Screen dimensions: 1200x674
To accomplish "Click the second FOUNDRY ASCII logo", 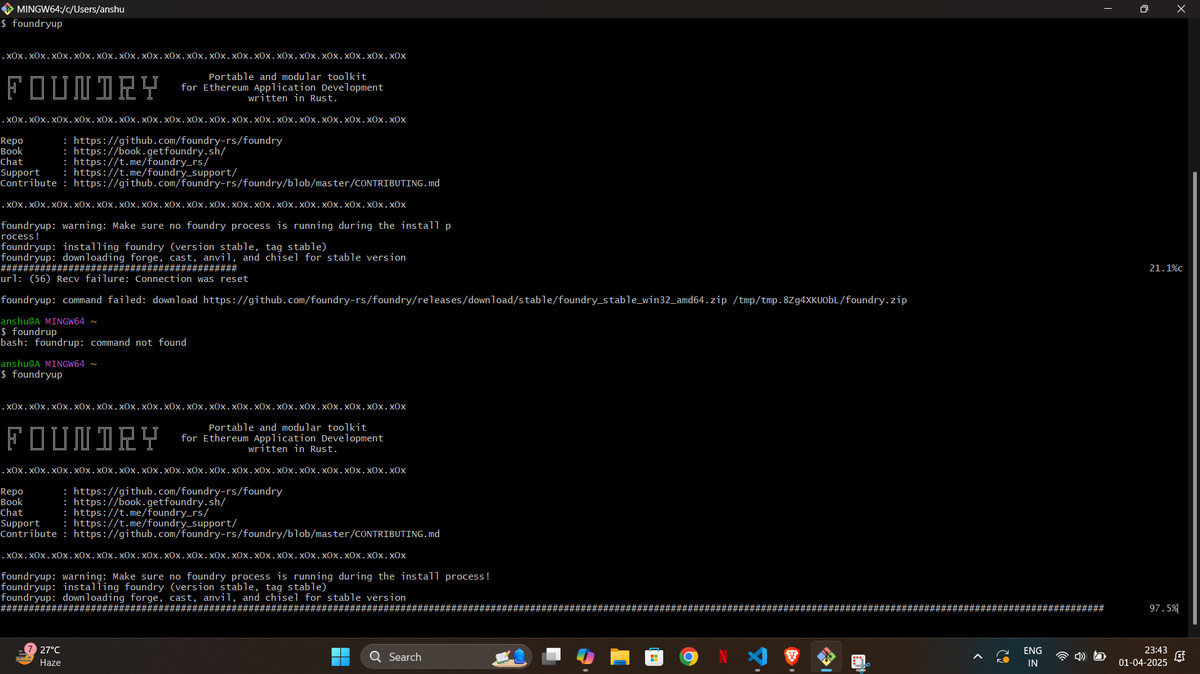I will (82, 438).
